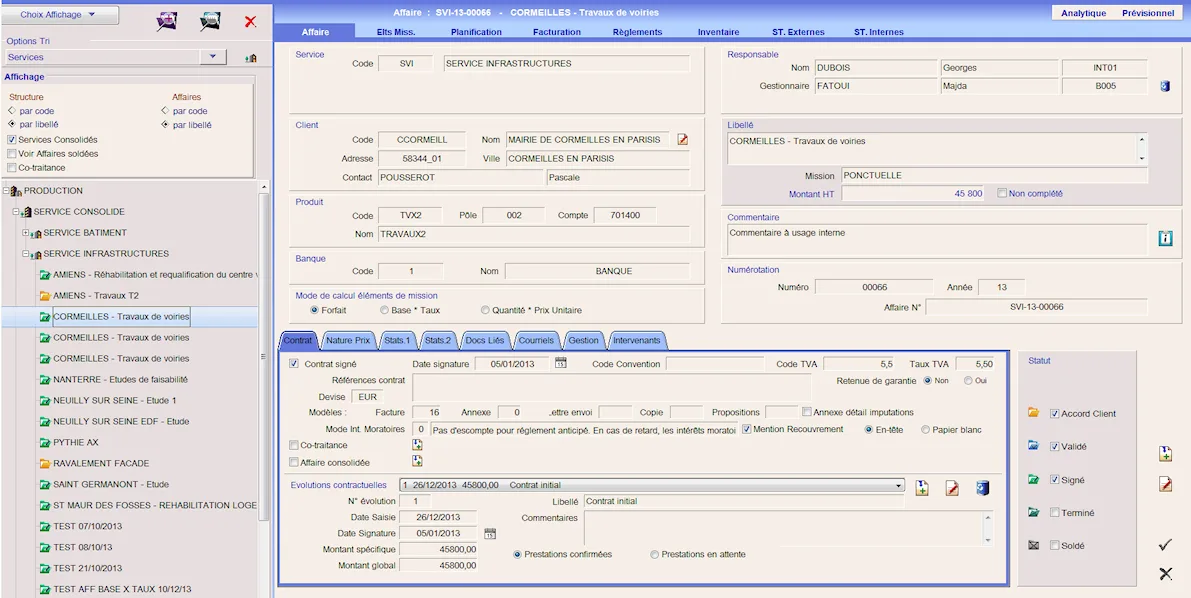
Task: Click dark folder icon beside Terminé
Action: pyautogui.click(x=1033, y=512)
